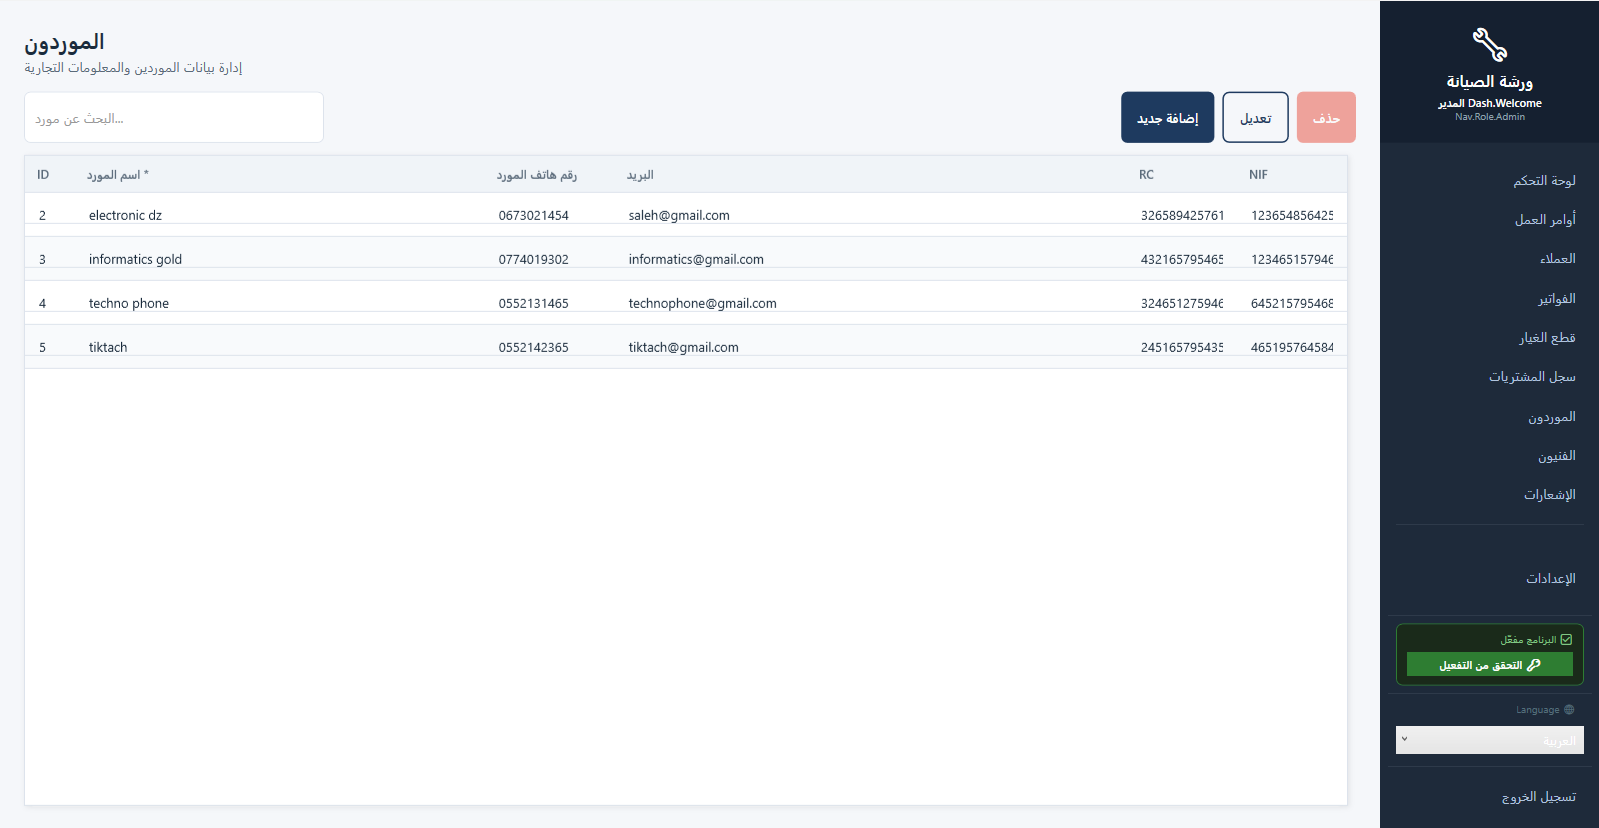Image resolution: width=1599 pixels, height=828 pixels.
Task: Click the رقم هاتف المورد column header
Action: (x=537, y=175)
